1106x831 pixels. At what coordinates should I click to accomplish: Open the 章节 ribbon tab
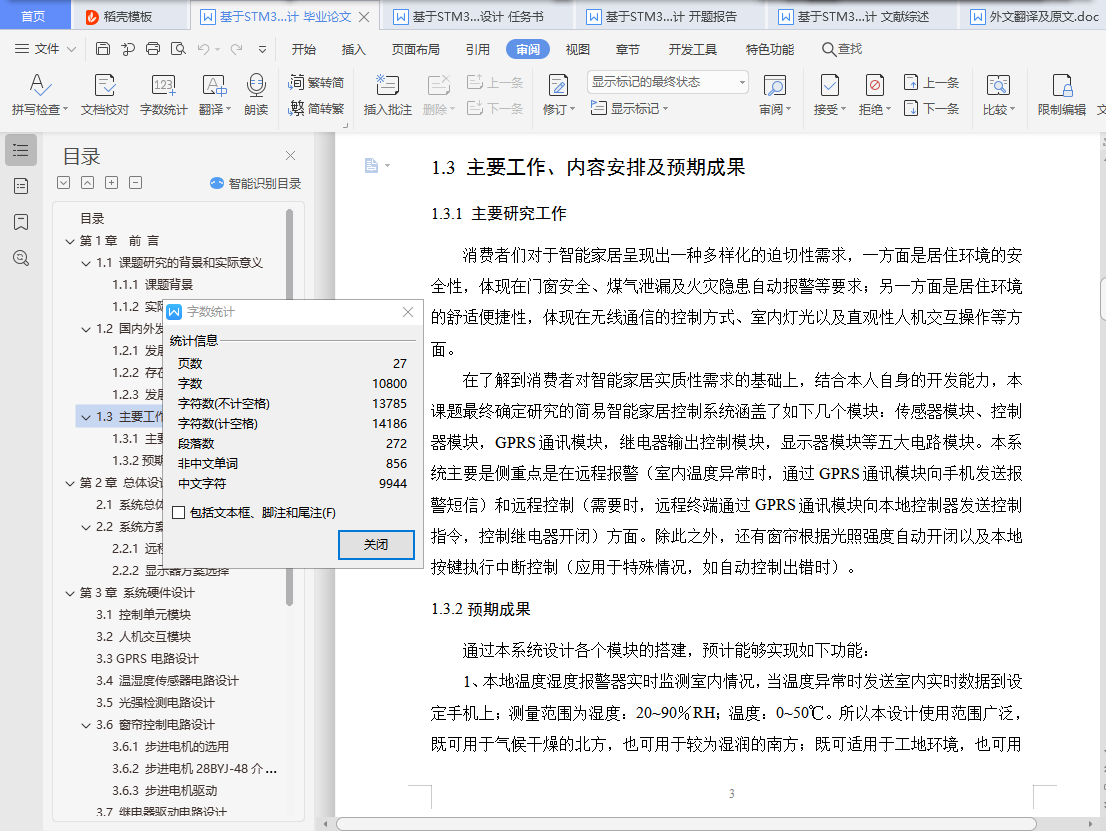point(628,49)
